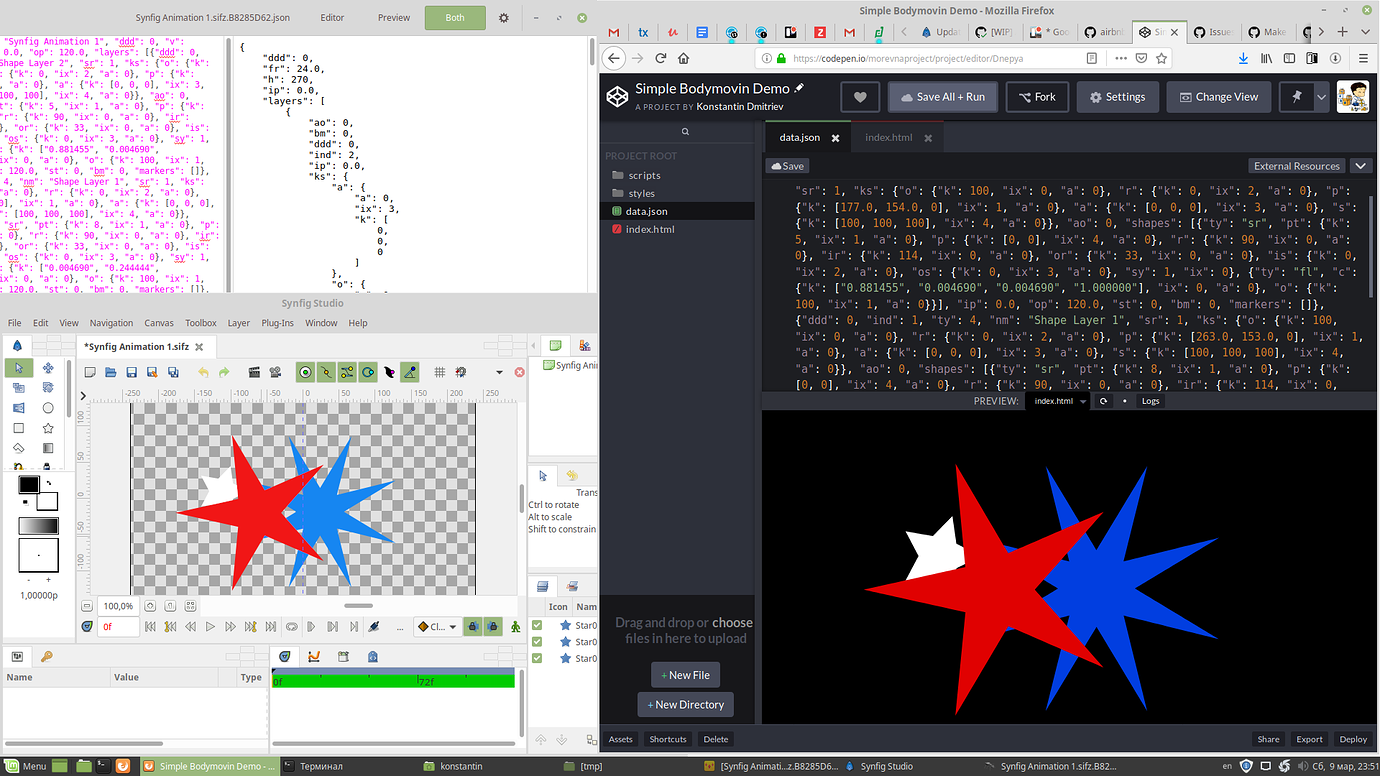Select the Gradient tool in Synfig
This screenshot has height=776, width=1380.
[47, 448]
